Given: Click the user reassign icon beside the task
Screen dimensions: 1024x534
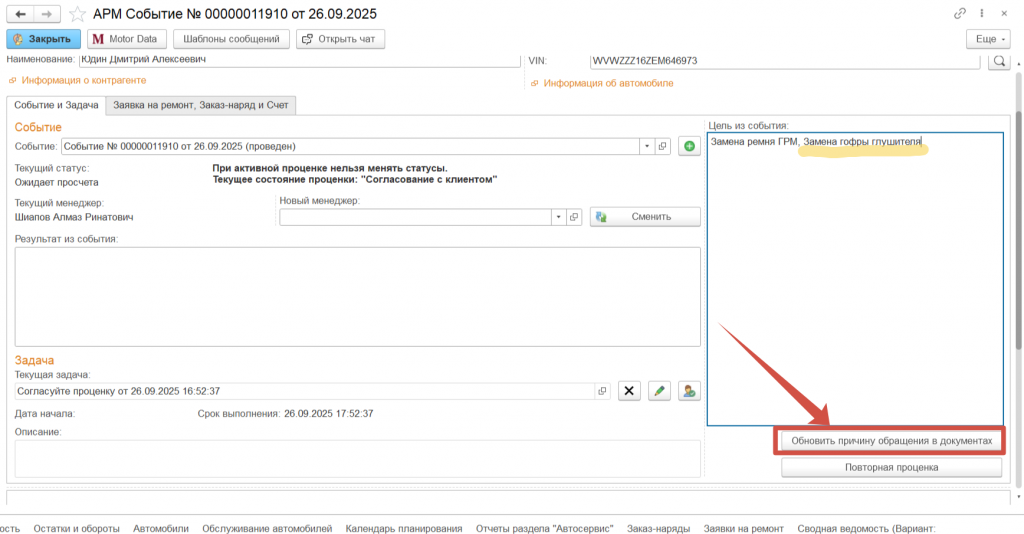Looking at the screenshot, I should (x=688, y=391).
